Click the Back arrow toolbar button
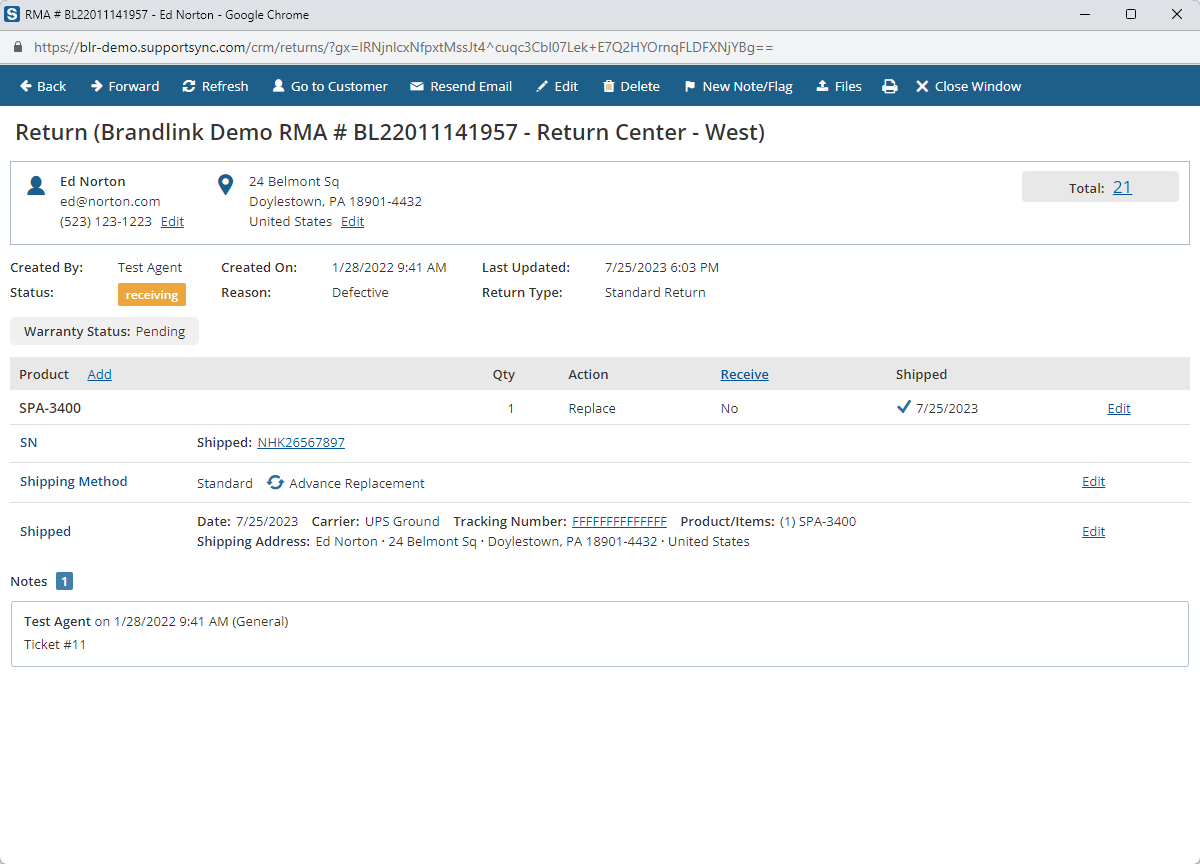The image size is (1200, 864). coord(43,87)
